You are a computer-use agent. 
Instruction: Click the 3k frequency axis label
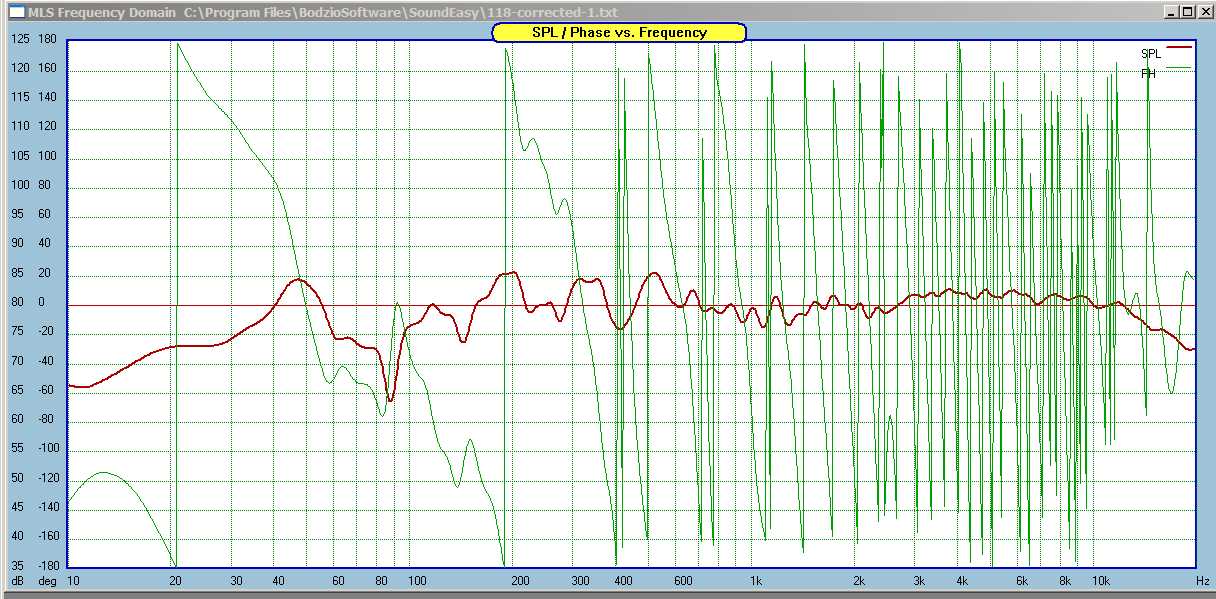[x=919, y=580]
